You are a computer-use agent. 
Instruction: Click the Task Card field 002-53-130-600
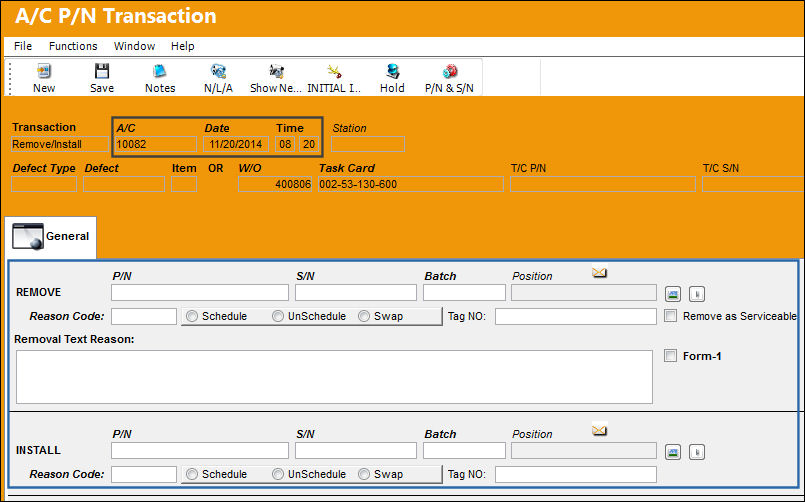411,184
